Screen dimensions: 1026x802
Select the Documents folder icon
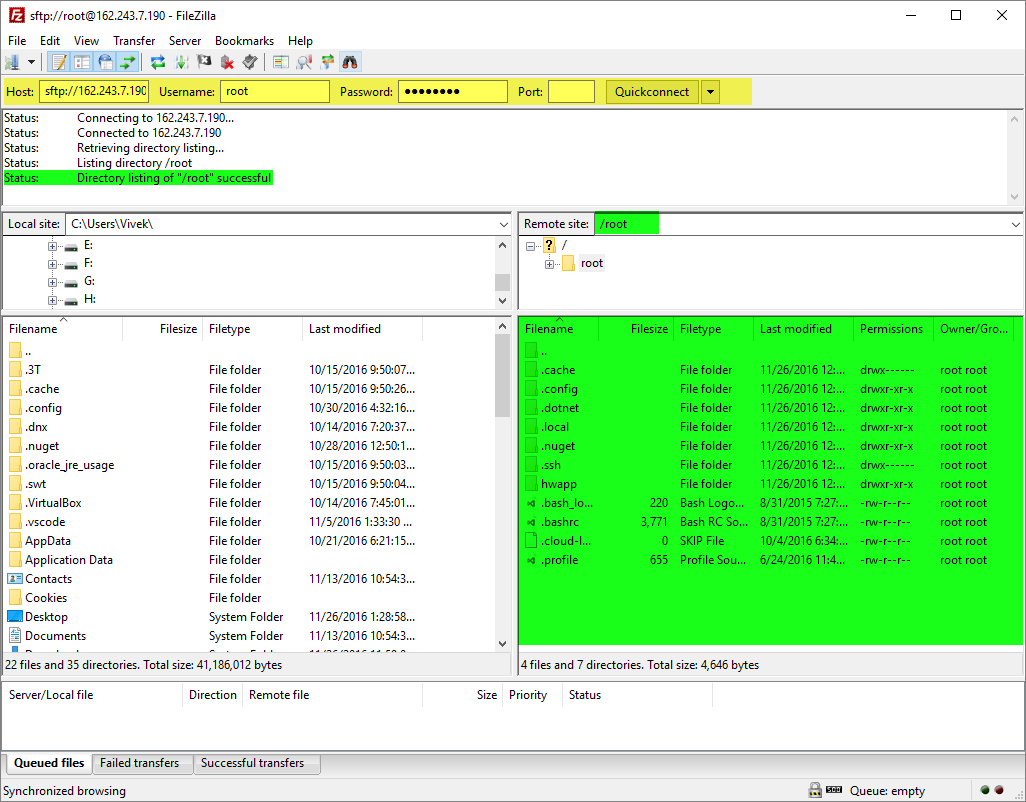click(14, 636)
